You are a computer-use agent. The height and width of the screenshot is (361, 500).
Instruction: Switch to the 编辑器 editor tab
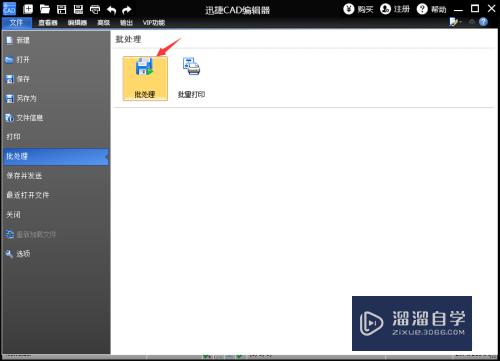(x=77, y=23)
